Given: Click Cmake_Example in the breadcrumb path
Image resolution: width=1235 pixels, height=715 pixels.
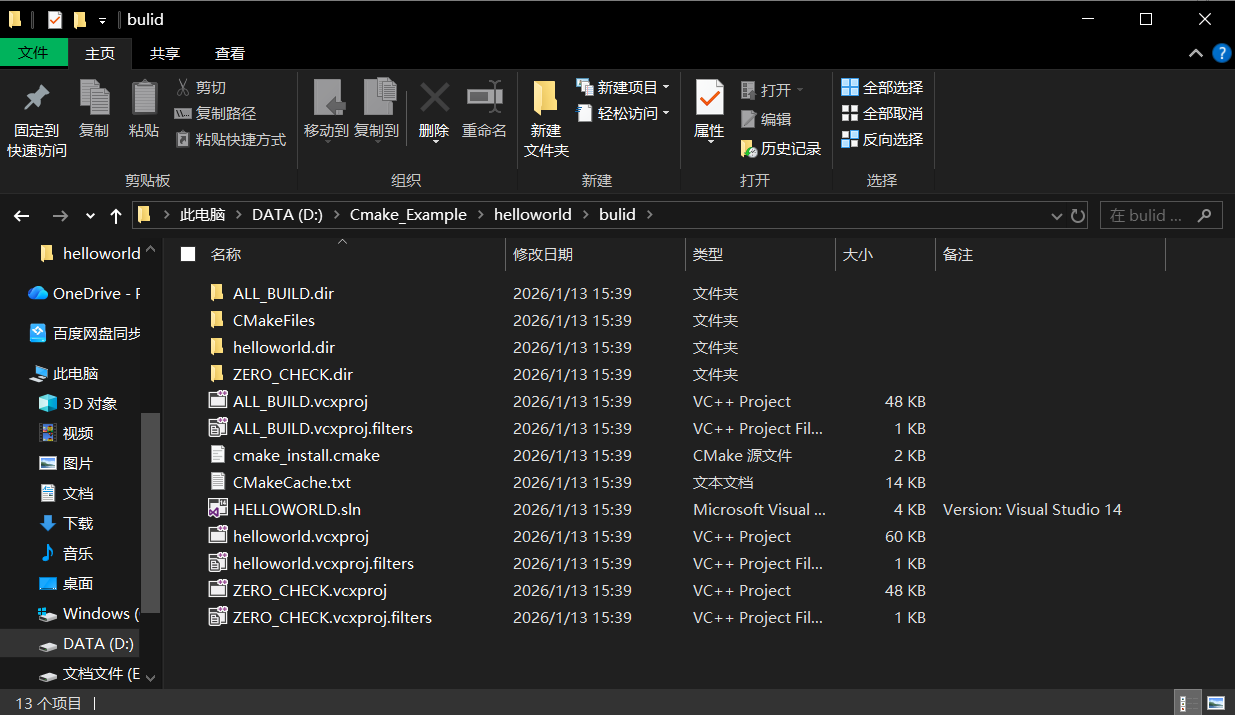Looking at the screenshot, I should tap(408, 215).
